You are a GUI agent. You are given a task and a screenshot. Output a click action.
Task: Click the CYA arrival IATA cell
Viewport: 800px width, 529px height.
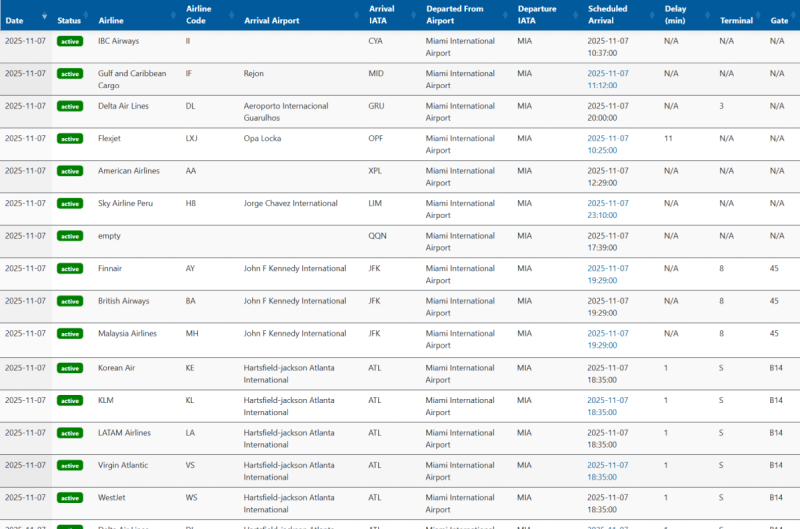coord(376,41)
